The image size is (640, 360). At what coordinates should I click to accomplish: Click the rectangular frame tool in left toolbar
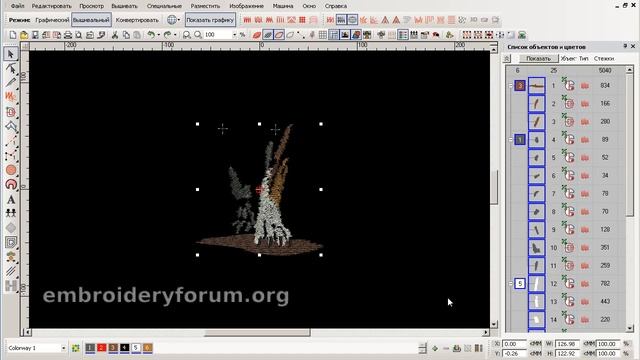tap(11, 242)
